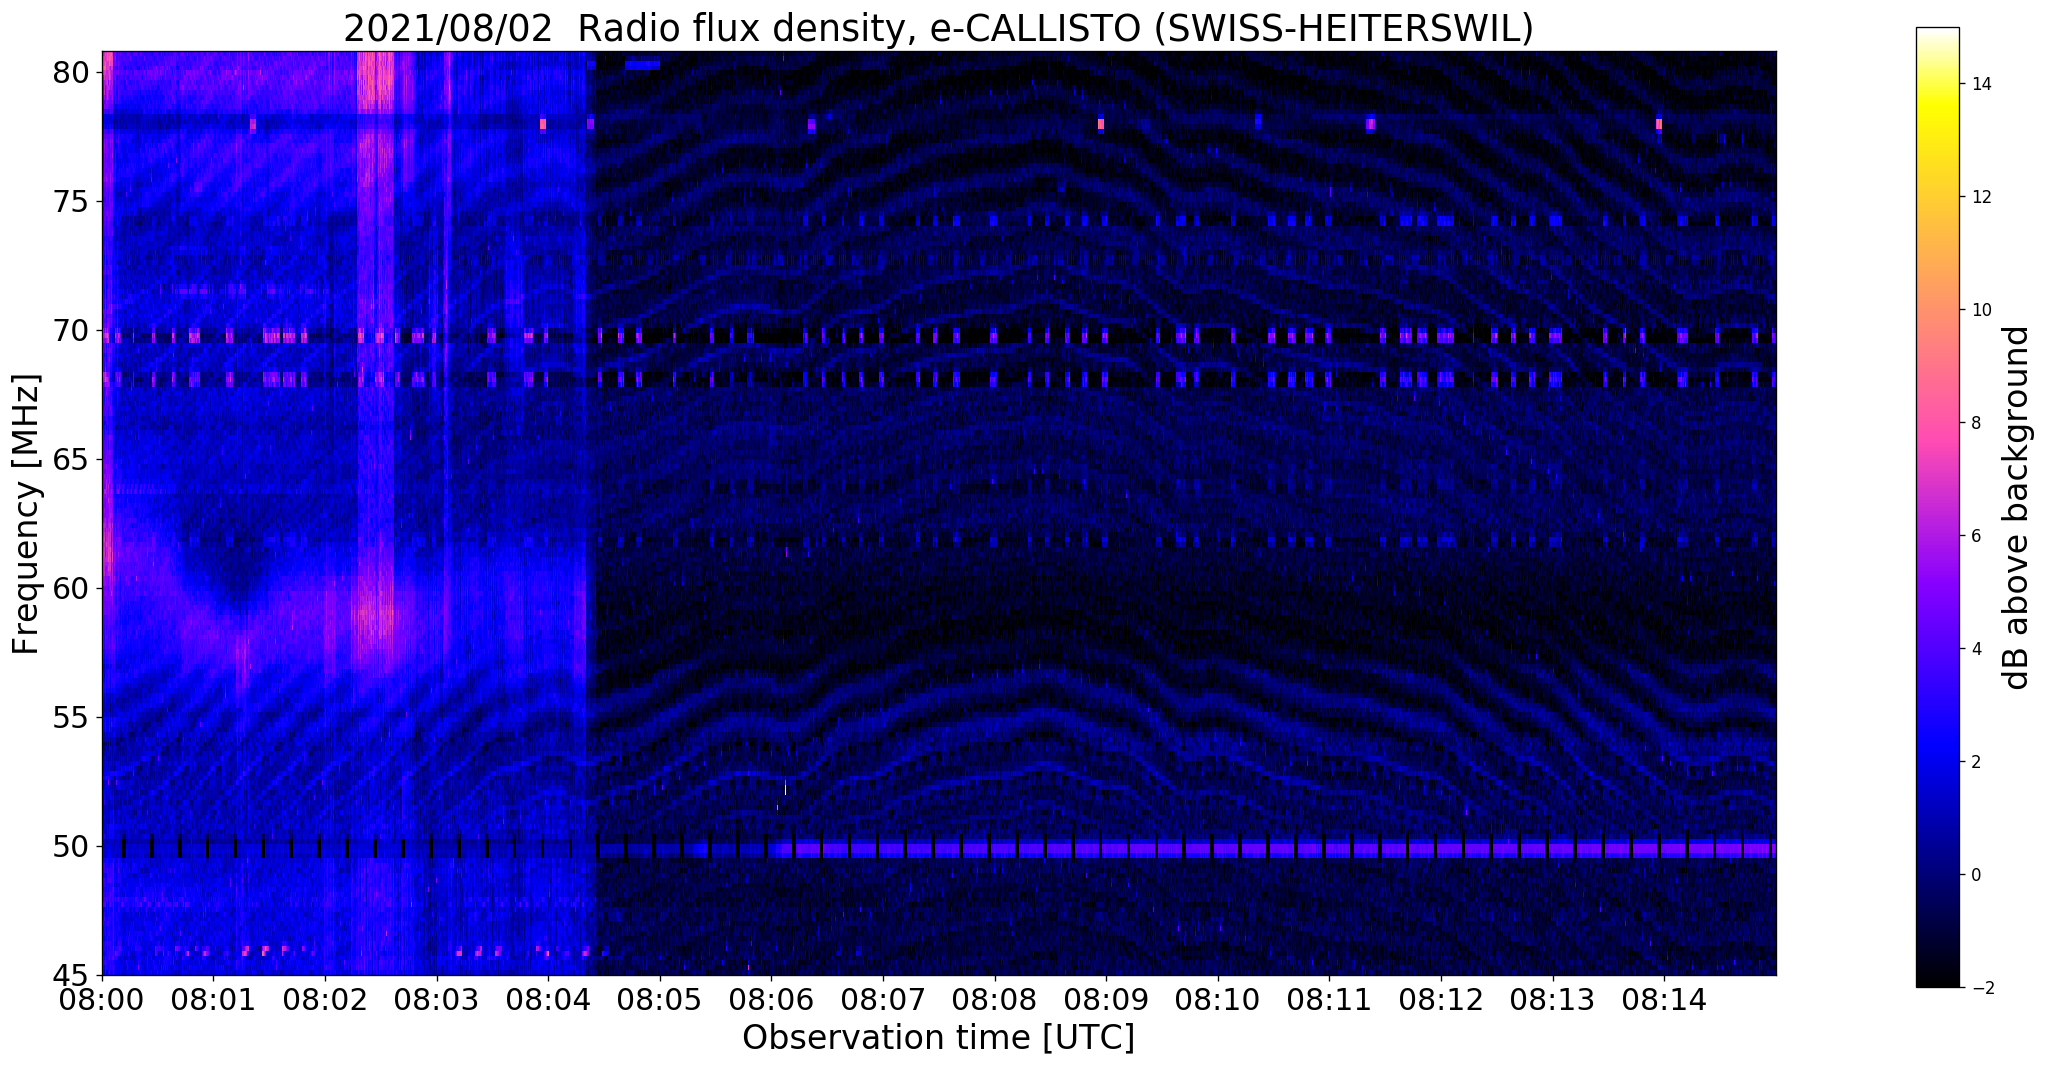2047x1067 pixels.
Task: Click the 70 MHz frequency tick label
Action: [73, 331]
